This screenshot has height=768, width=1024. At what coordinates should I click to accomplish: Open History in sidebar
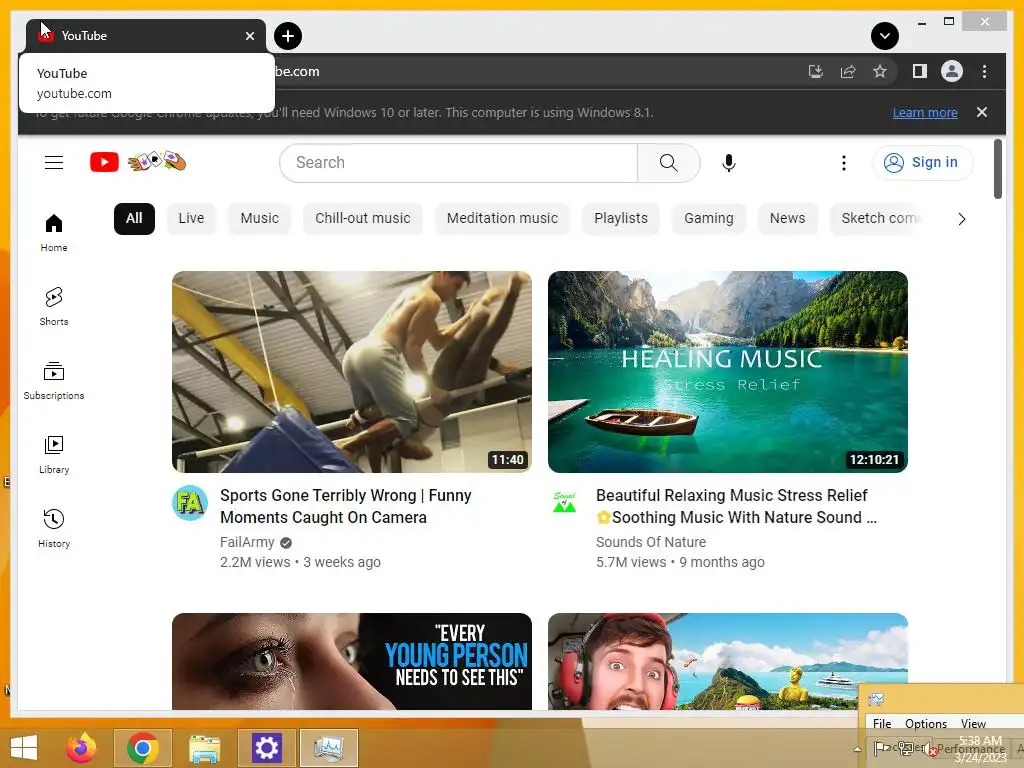click(x=54, y=528)
